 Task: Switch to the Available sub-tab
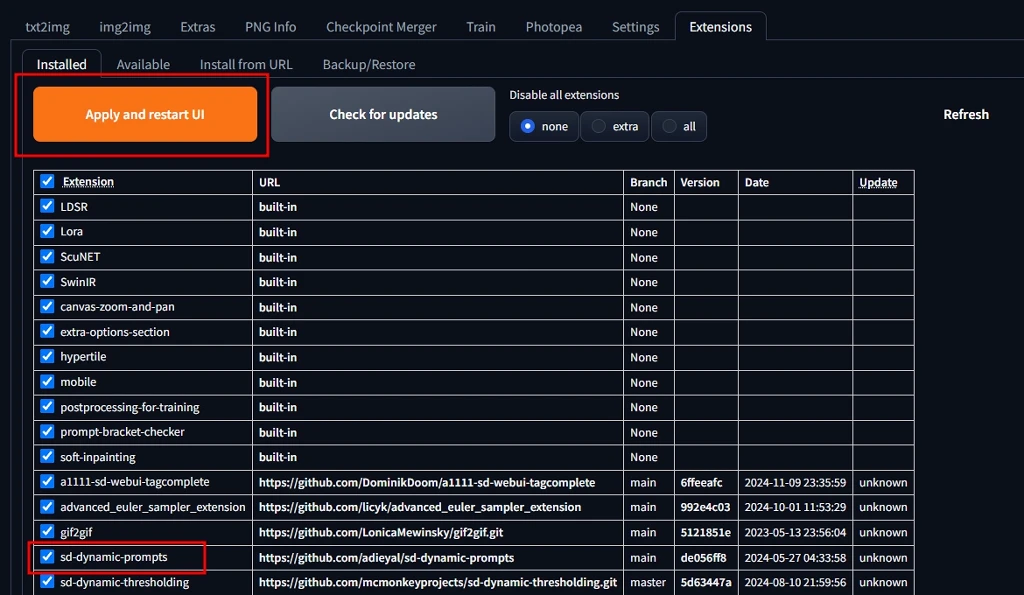(x=143, y=64)
